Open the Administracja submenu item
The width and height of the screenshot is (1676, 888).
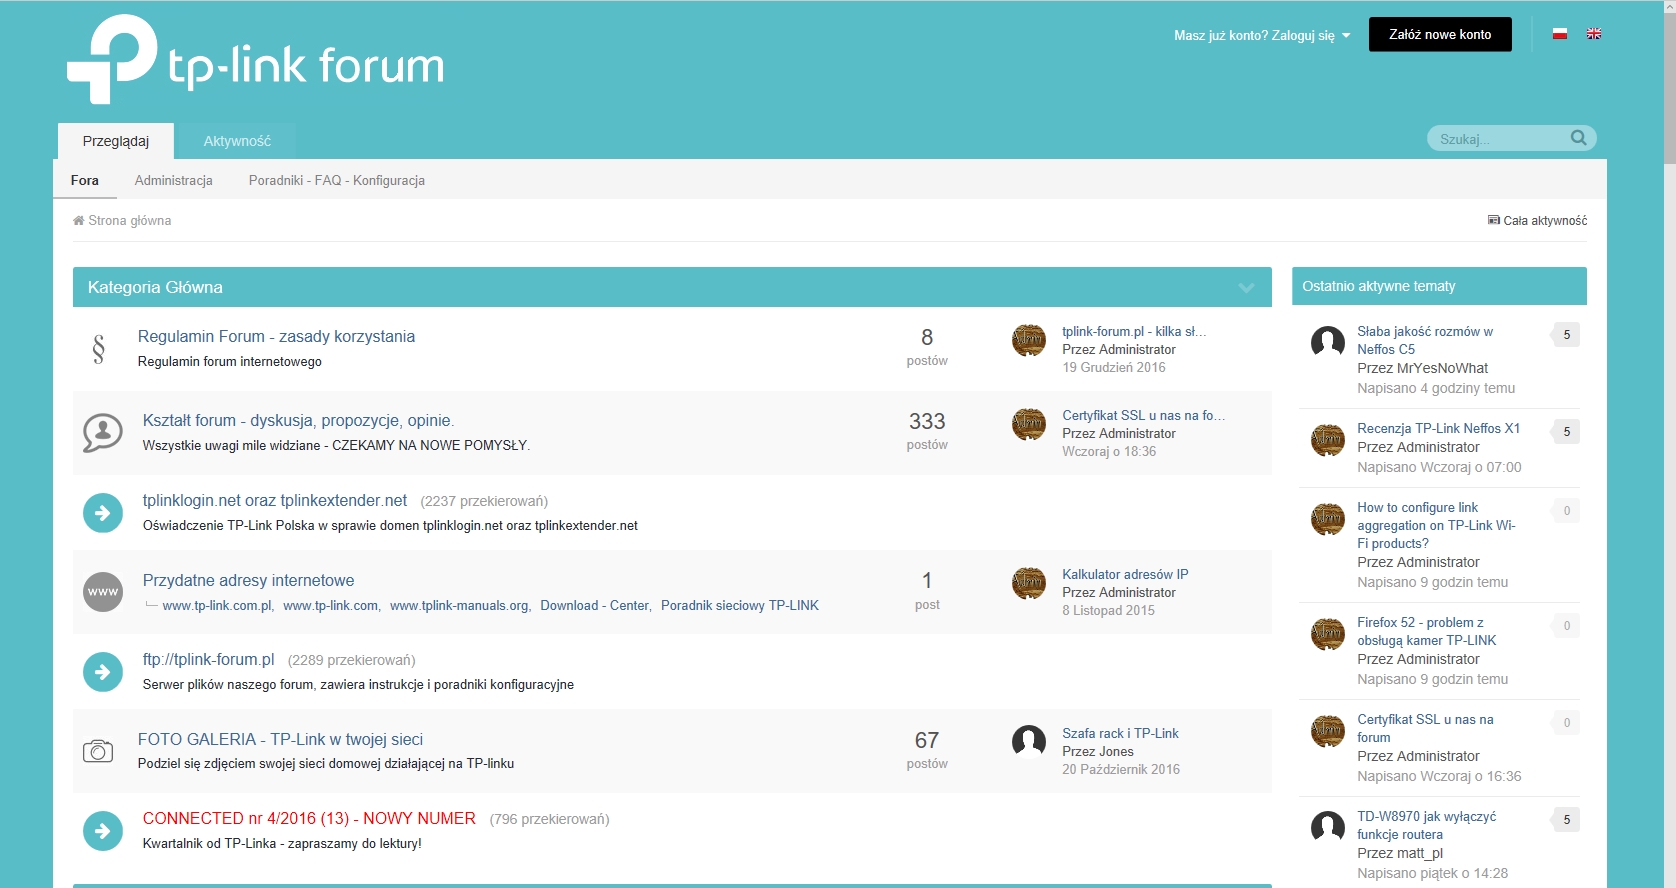174,180
